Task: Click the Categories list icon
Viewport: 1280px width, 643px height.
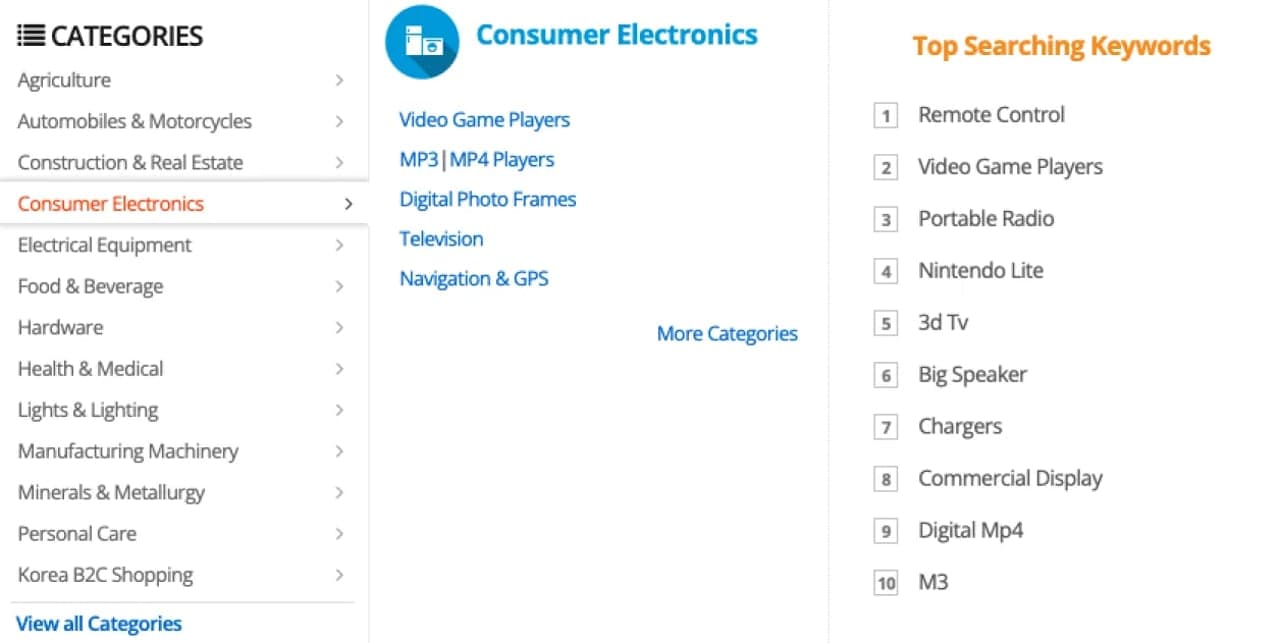Action: click(31, 36)
